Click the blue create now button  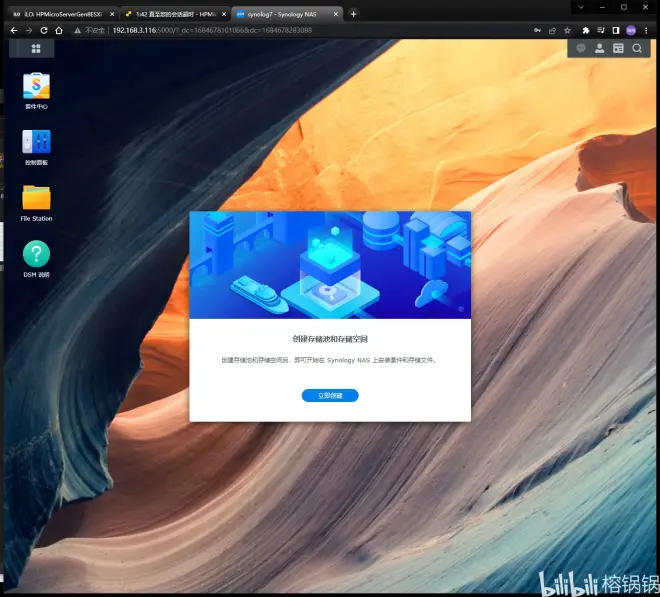pyautogui.click(x=330, y=395)
